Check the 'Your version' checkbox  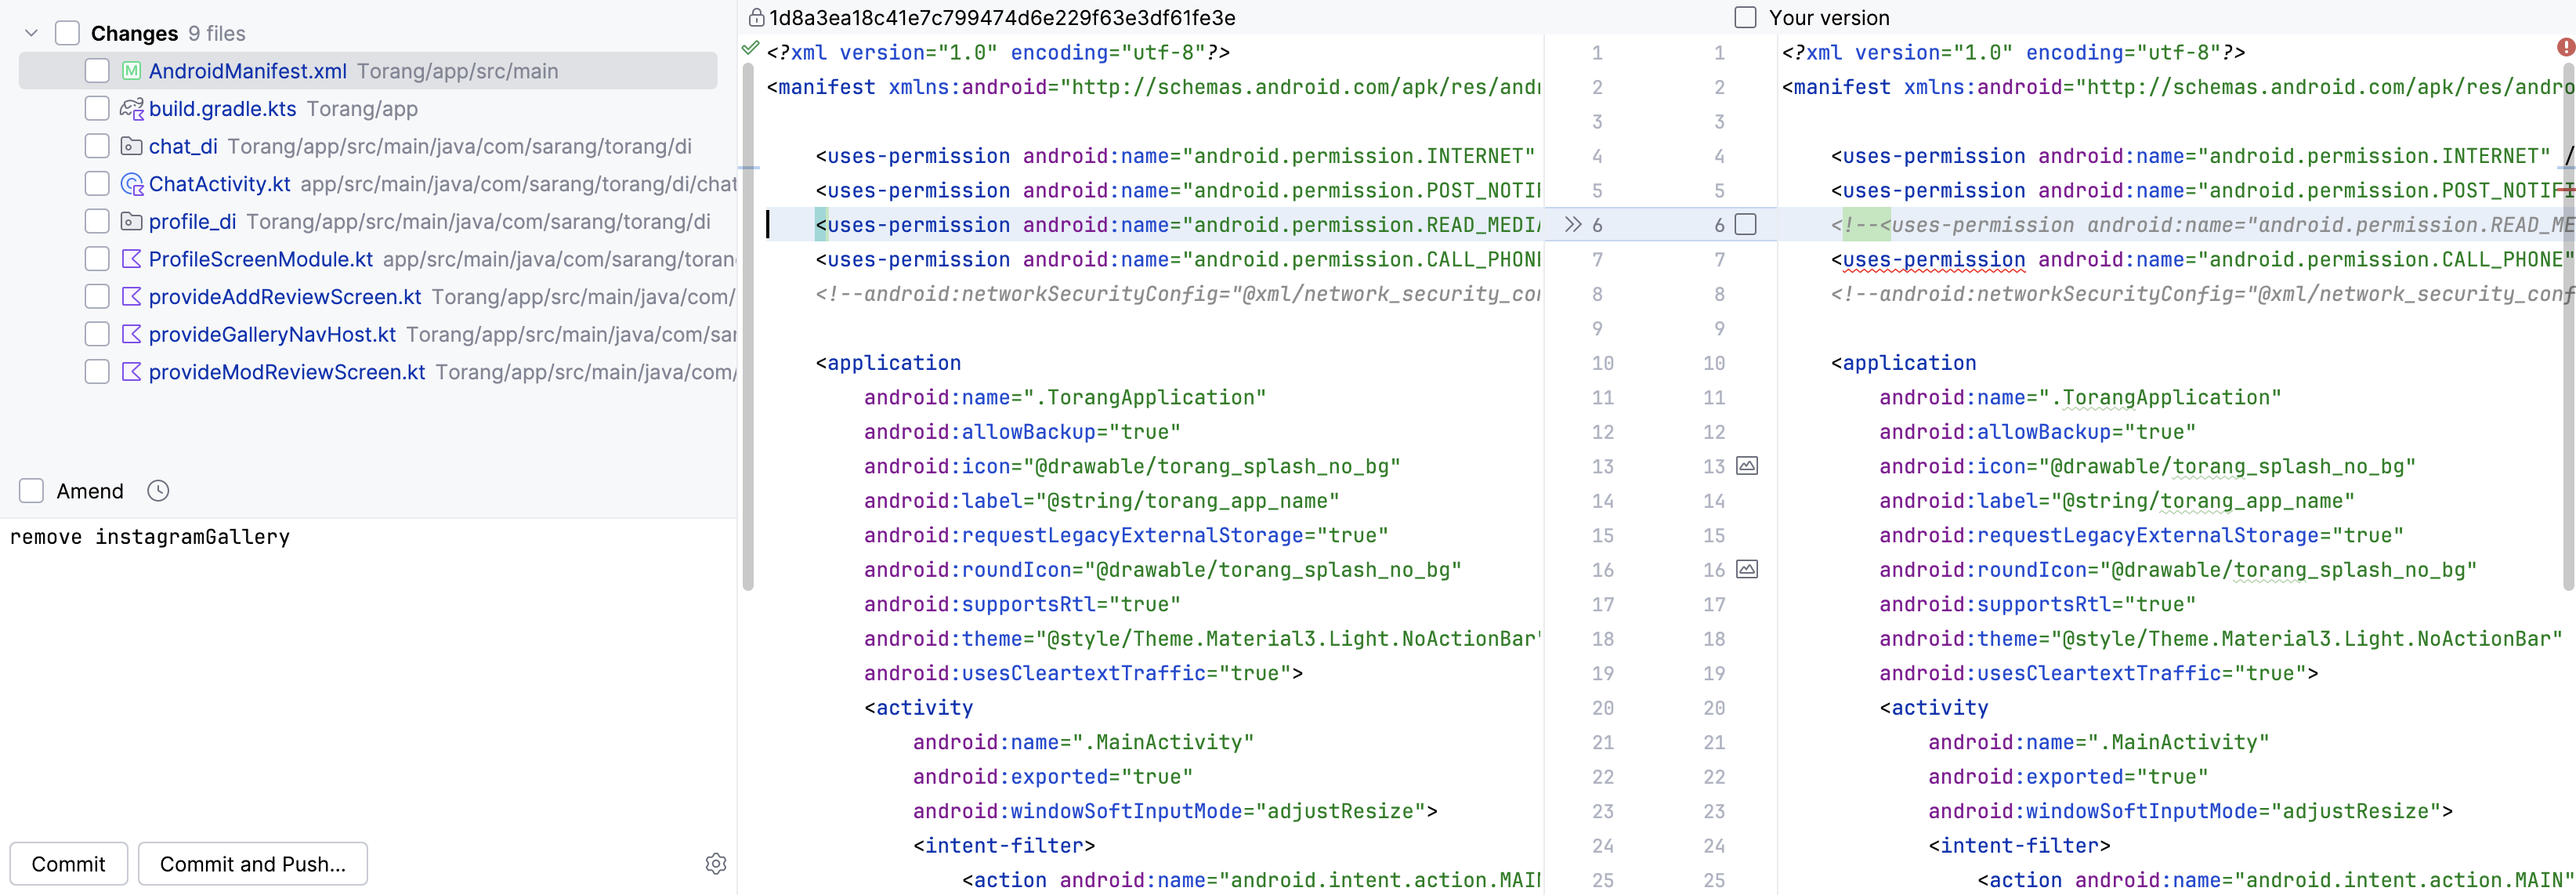click(1745, 18)
